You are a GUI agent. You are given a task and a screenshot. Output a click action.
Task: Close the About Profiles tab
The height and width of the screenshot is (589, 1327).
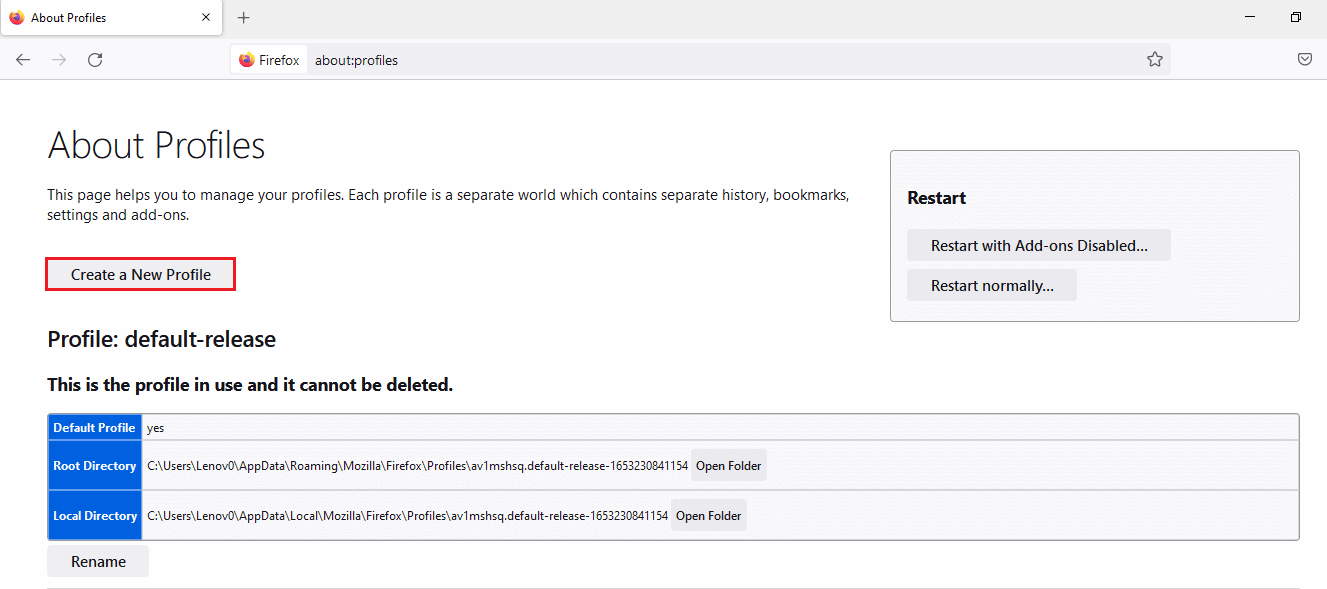pos(206,18)
